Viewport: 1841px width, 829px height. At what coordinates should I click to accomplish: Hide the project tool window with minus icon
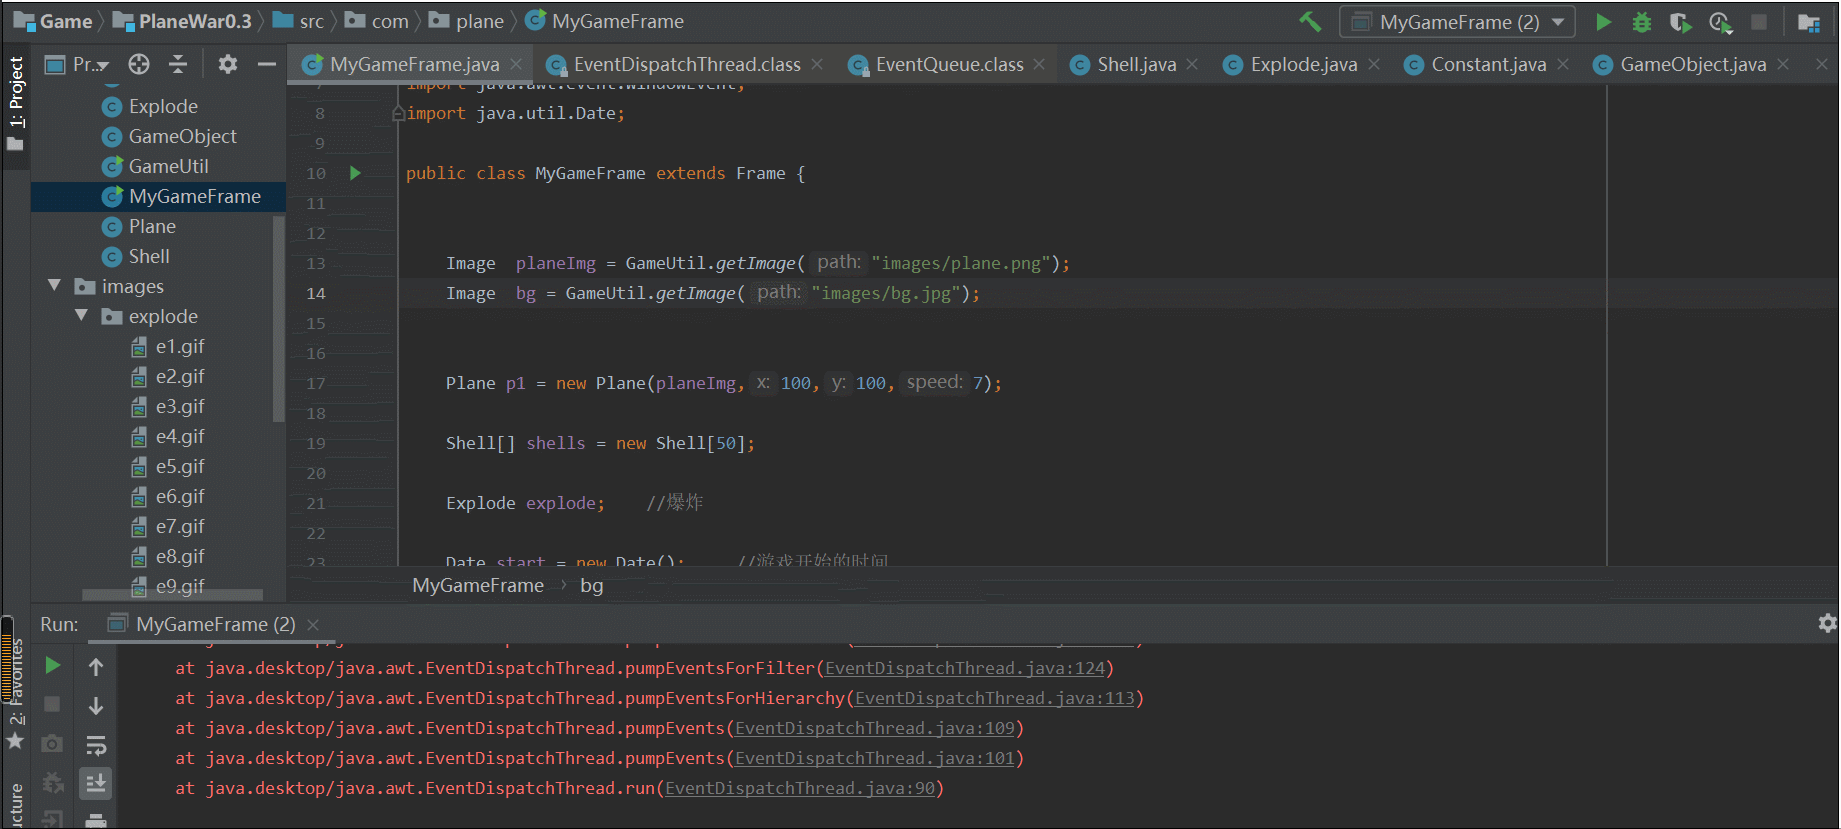(x=266, y=64)
